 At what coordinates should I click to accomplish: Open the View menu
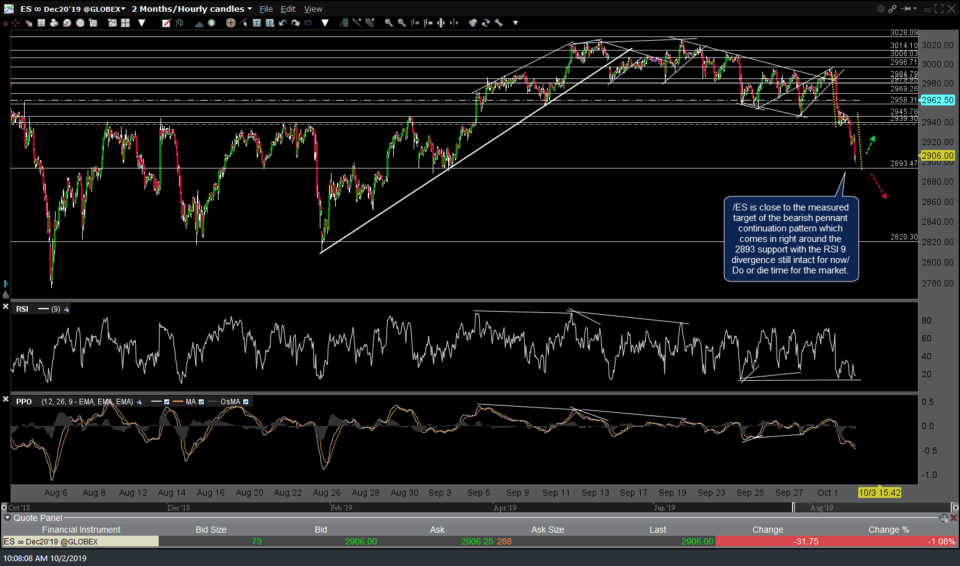(313, 9)
